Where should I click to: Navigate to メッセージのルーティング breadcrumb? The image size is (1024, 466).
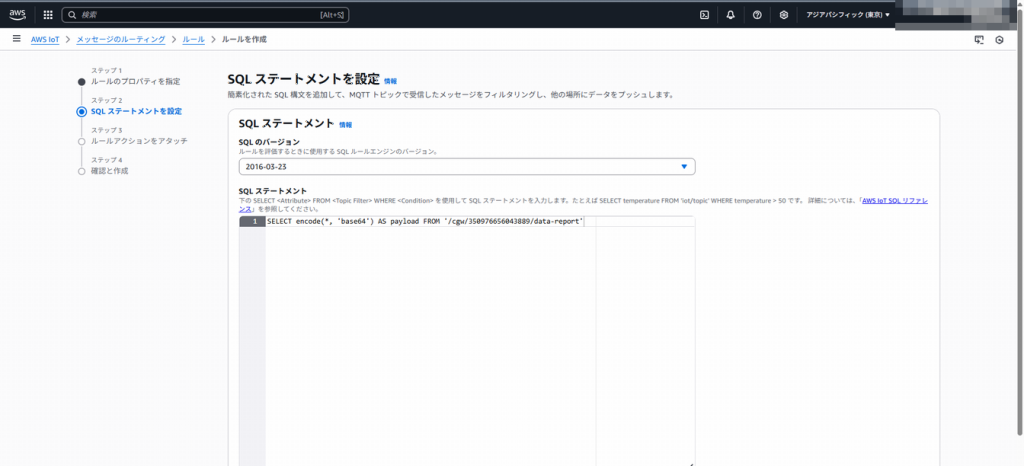point(121,39)
